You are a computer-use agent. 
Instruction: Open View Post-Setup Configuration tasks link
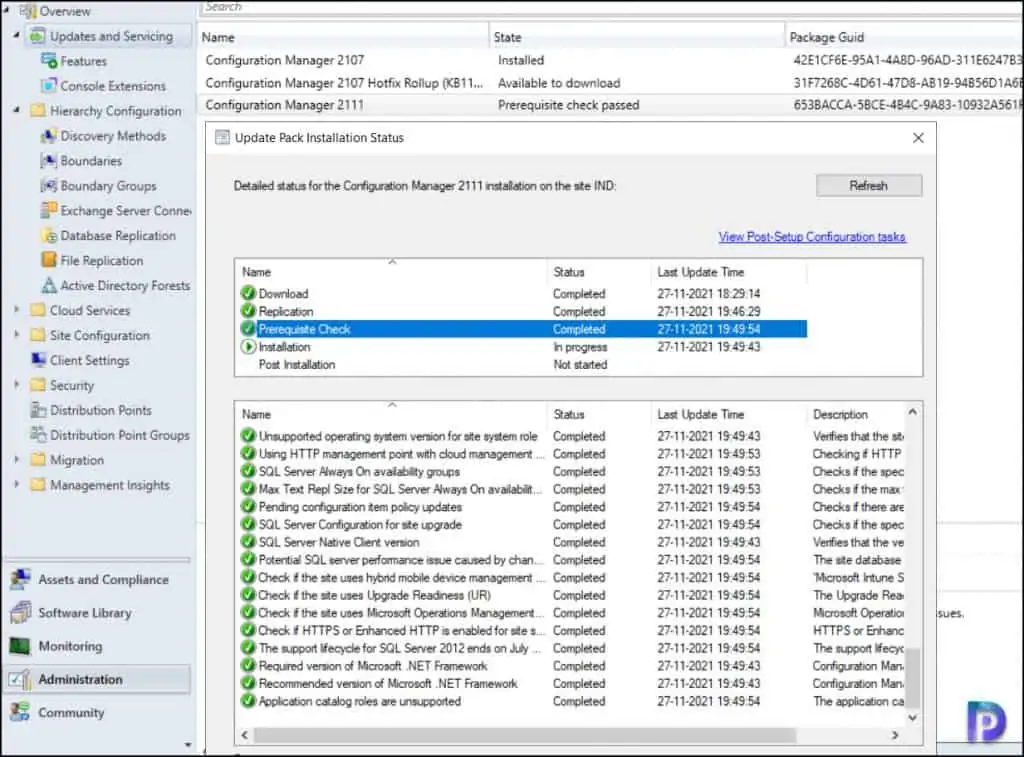point(812,236)
